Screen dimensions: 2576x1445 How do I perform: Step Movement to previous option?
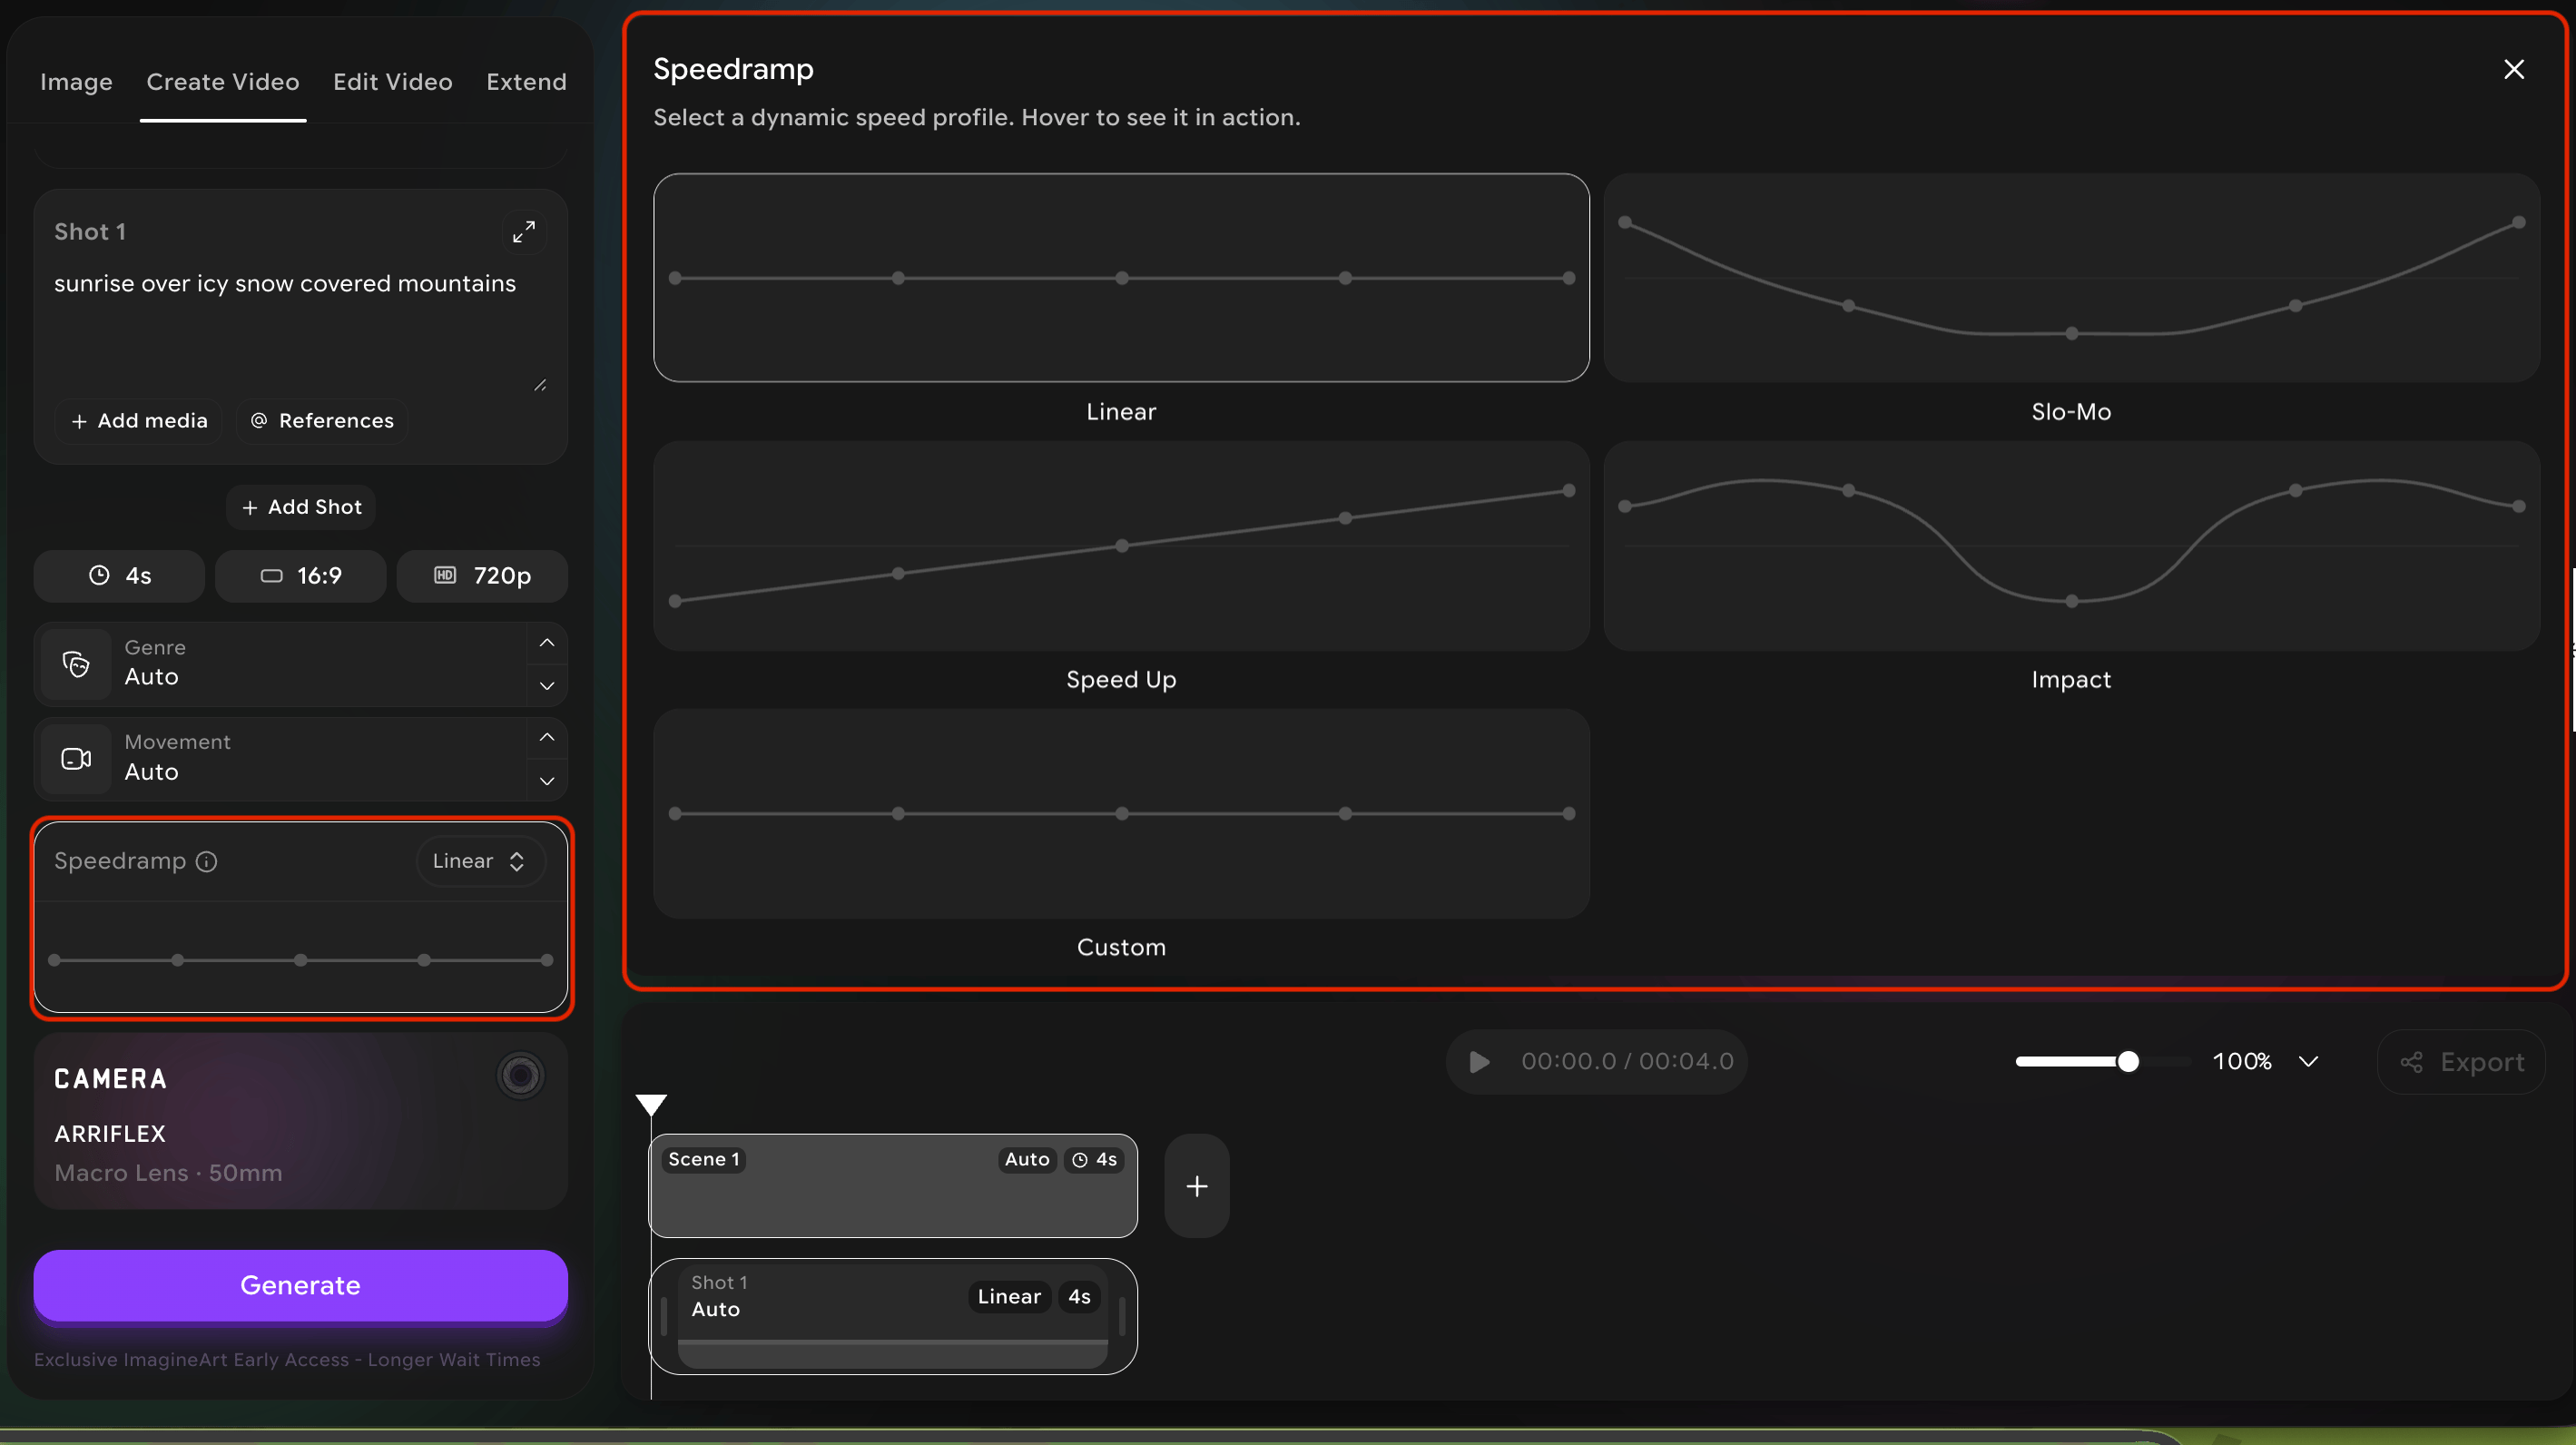pyautogui.click(x=547, y=737)
